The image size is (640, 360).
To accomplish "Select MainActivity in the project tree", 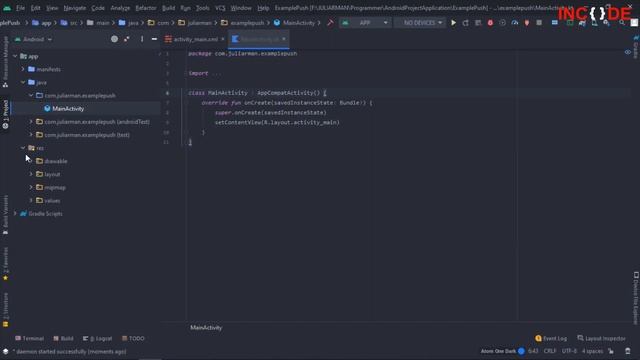I will [68, 109].
